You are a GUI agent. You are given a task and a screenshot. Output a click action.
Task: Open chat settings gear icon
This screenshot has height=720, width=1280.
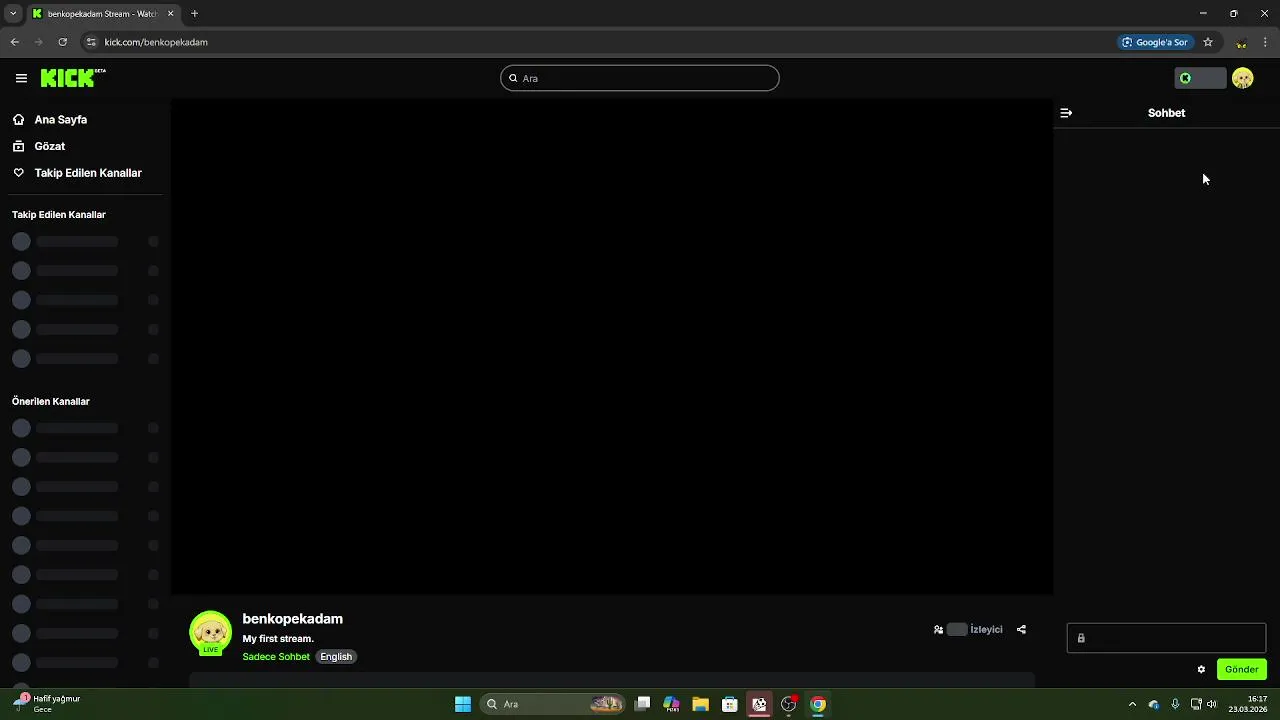[x=1201, y=669]
